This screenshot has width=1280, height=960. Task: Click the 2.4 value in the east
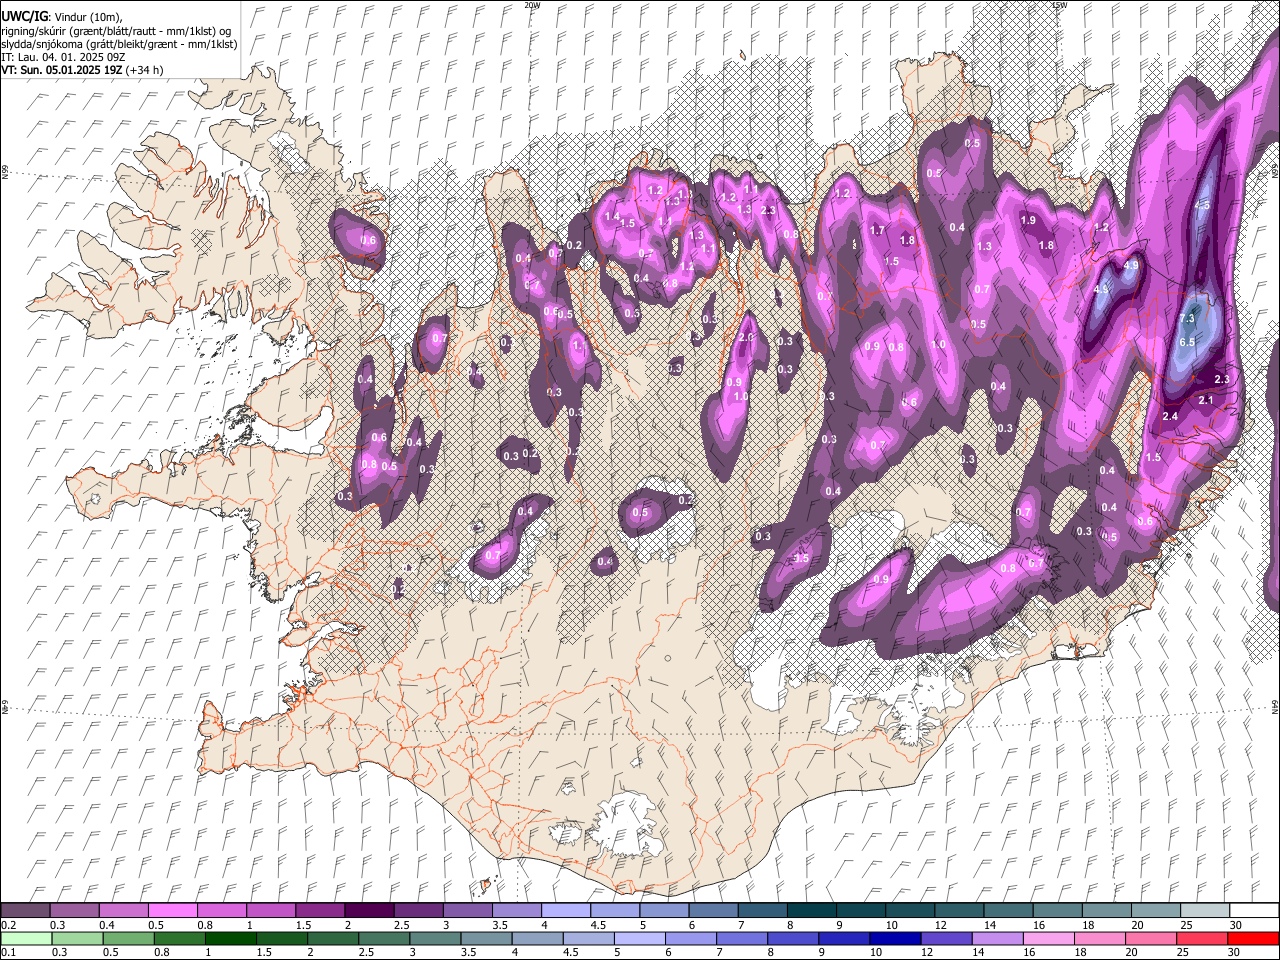point(1171,416)
